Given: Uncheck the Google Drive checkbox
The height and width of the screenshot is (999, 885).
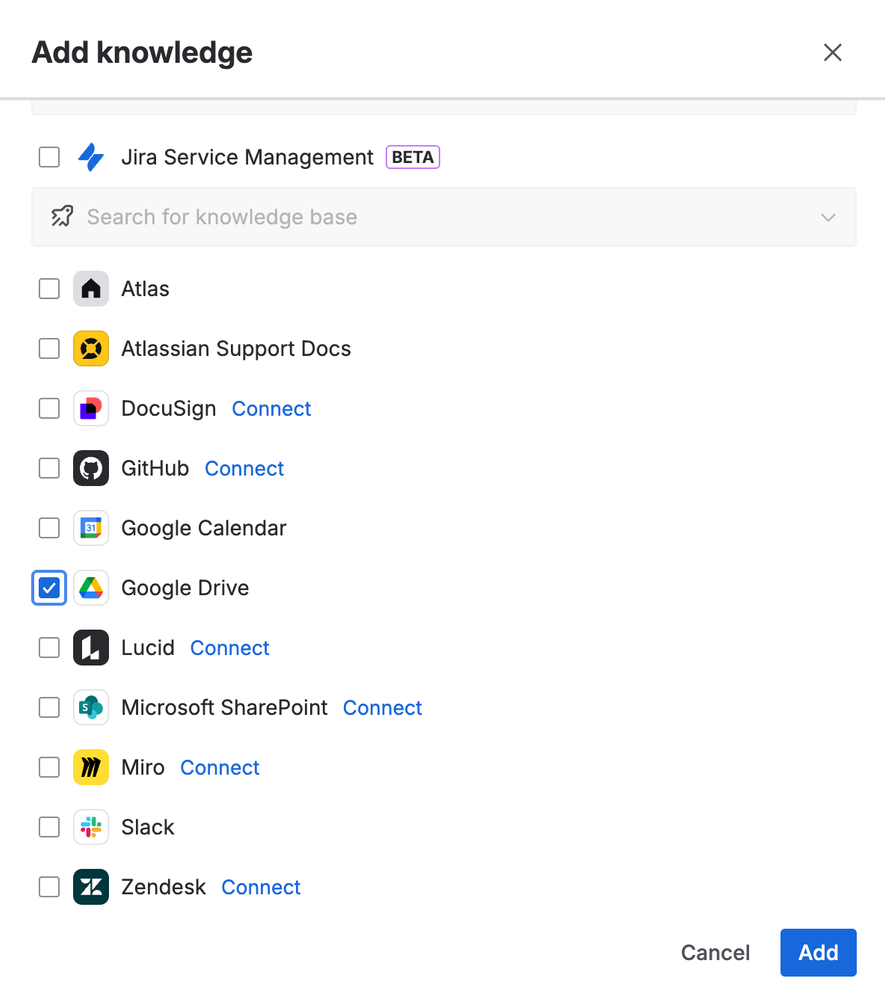Looking at the screenshot, I should click(49, 588).
